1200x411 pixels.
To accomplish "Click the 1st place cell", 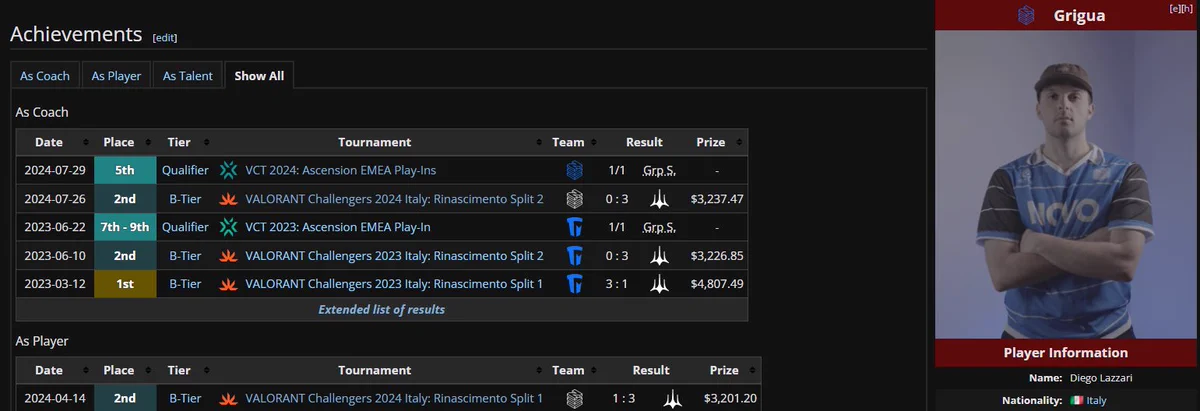I will tap(125, 284).
